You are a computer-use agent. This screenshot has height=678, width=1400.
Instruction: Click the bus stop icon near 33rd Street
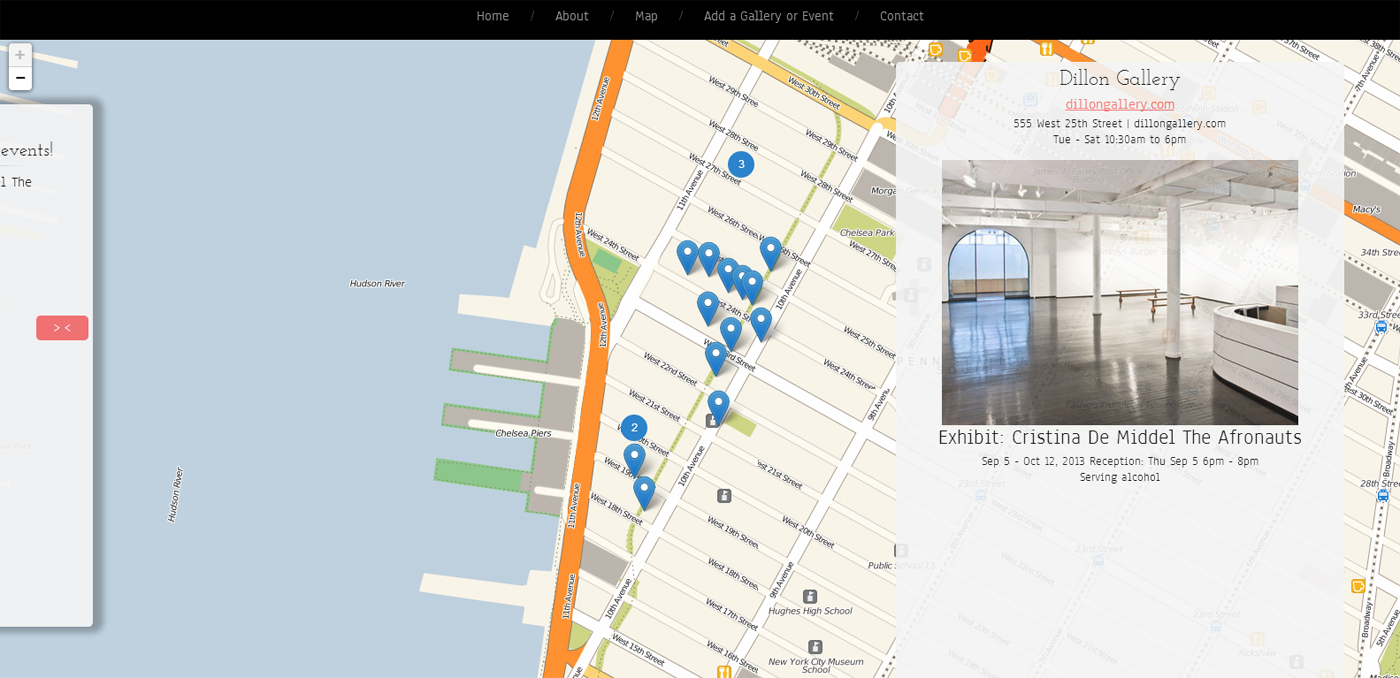[1381, 327]
